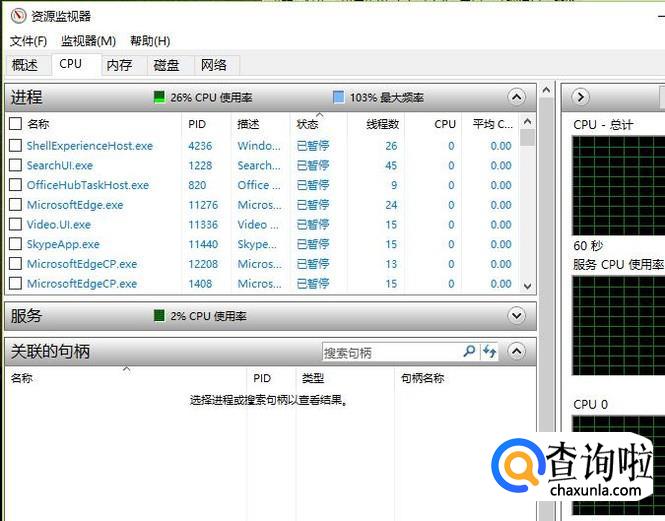Click the process list scrollbar thumb
This screenshot has width=665, height=521.
pos(528,138)
